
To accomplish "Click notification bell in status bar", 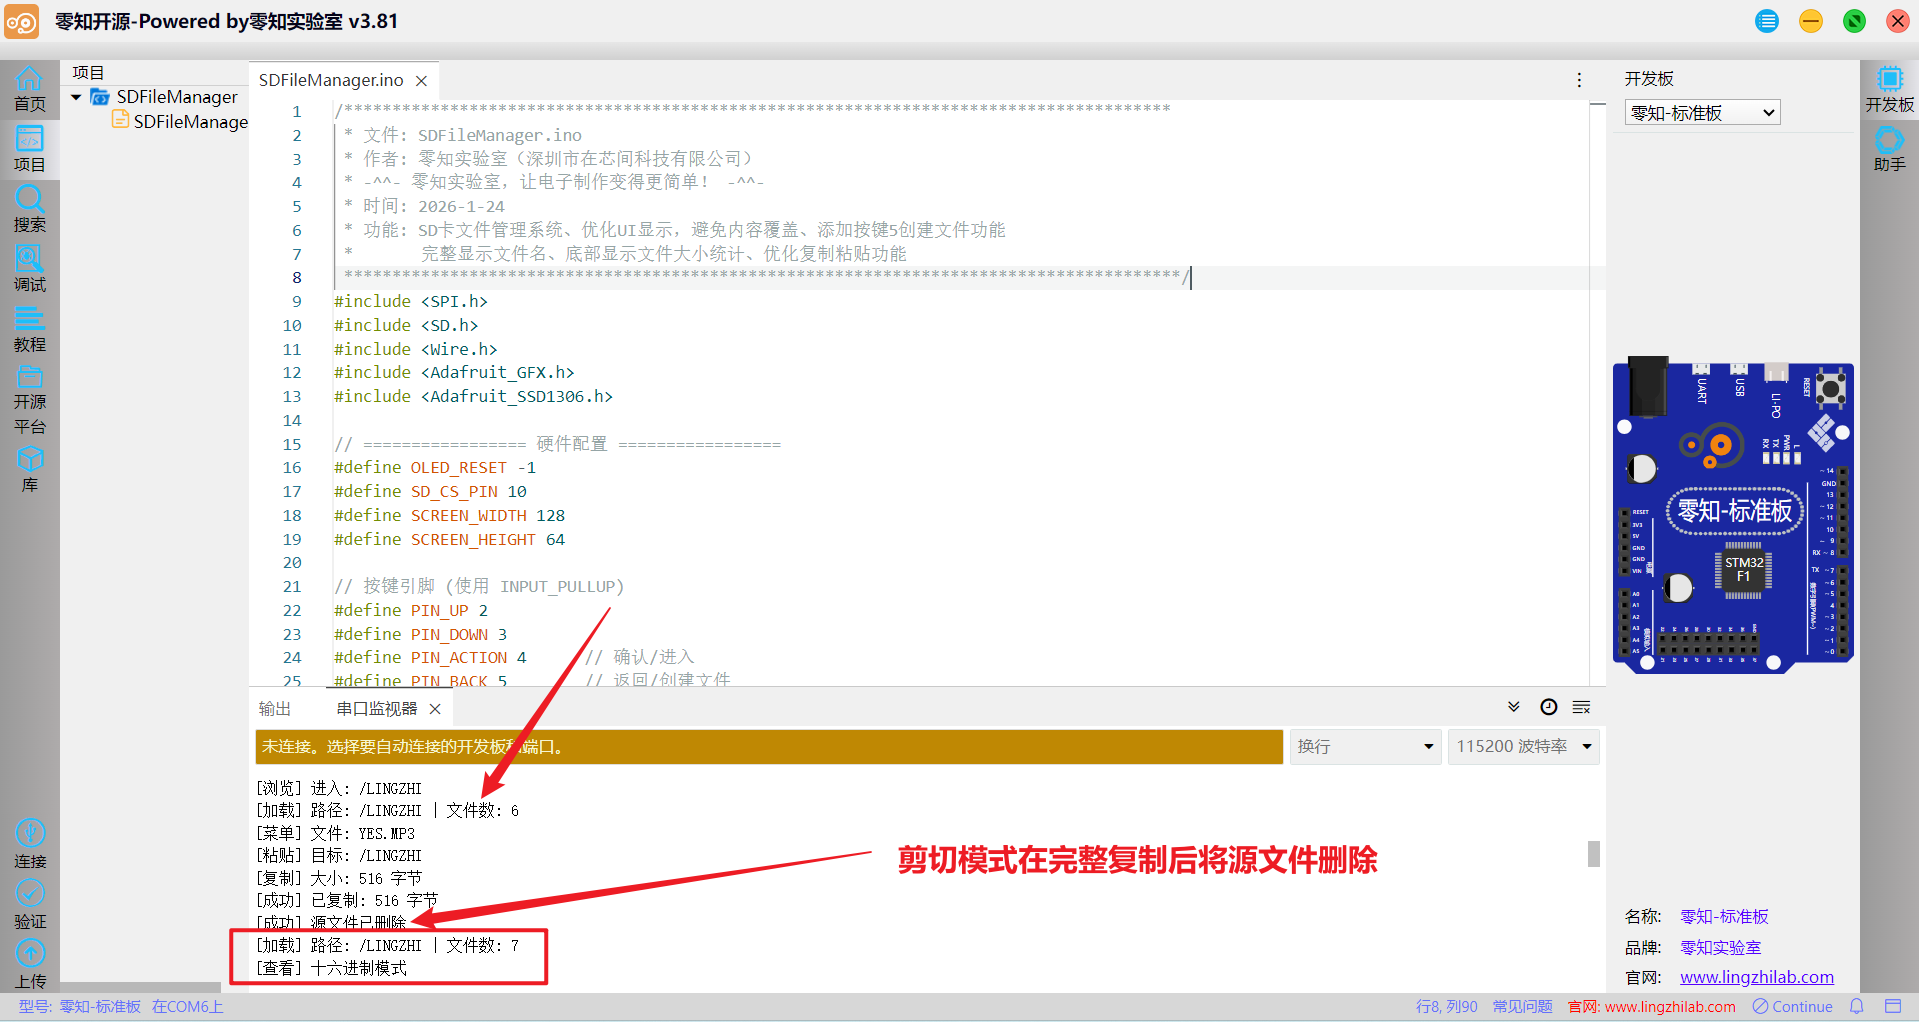I will point(1857,1007).
